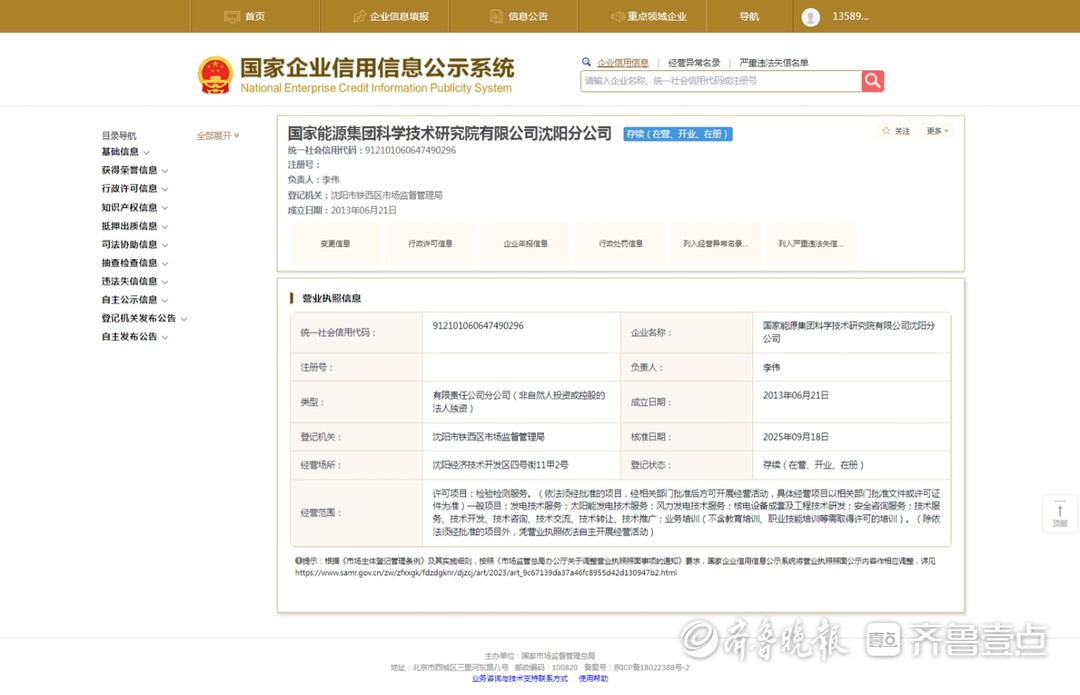Click the company name heading text
This screenshot has width=1080, height=695.
pyautogui.click(x=449, y=134)
